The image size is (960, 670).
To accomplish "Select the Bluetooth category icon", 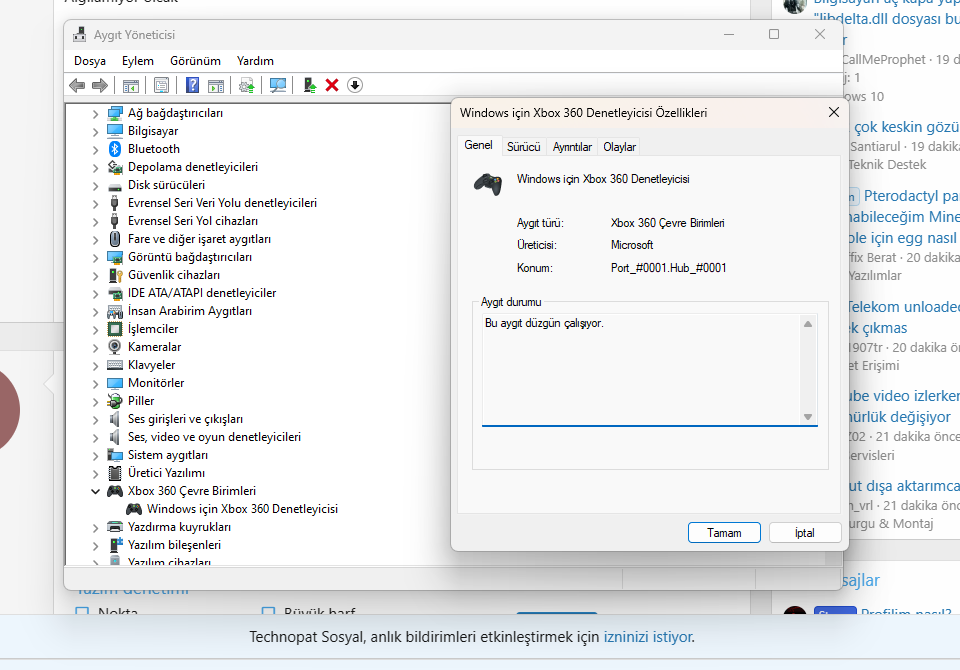I will point(114,149).
